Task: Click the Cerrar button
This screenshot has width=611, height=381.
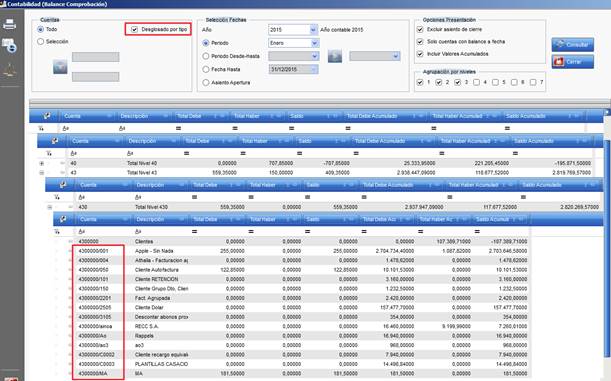Action: pos(572,62)
